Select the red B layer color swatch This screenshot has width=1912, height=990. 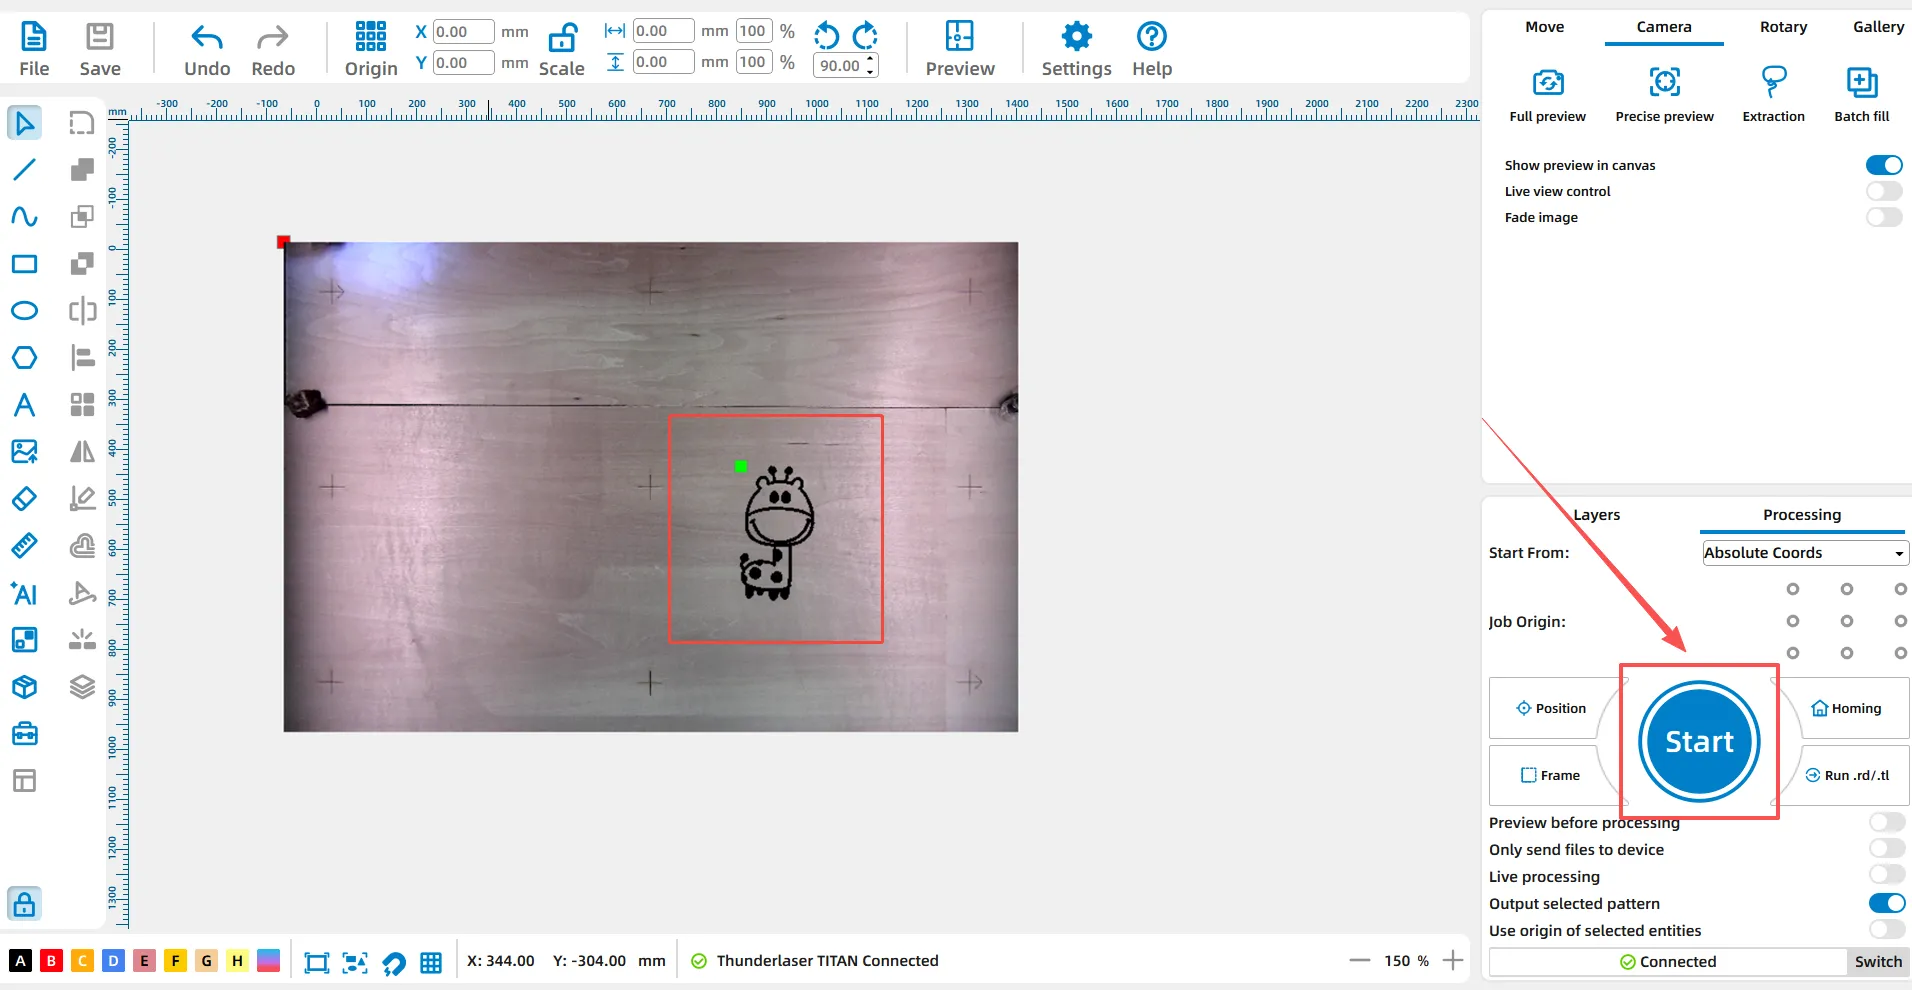pos(51,961)
